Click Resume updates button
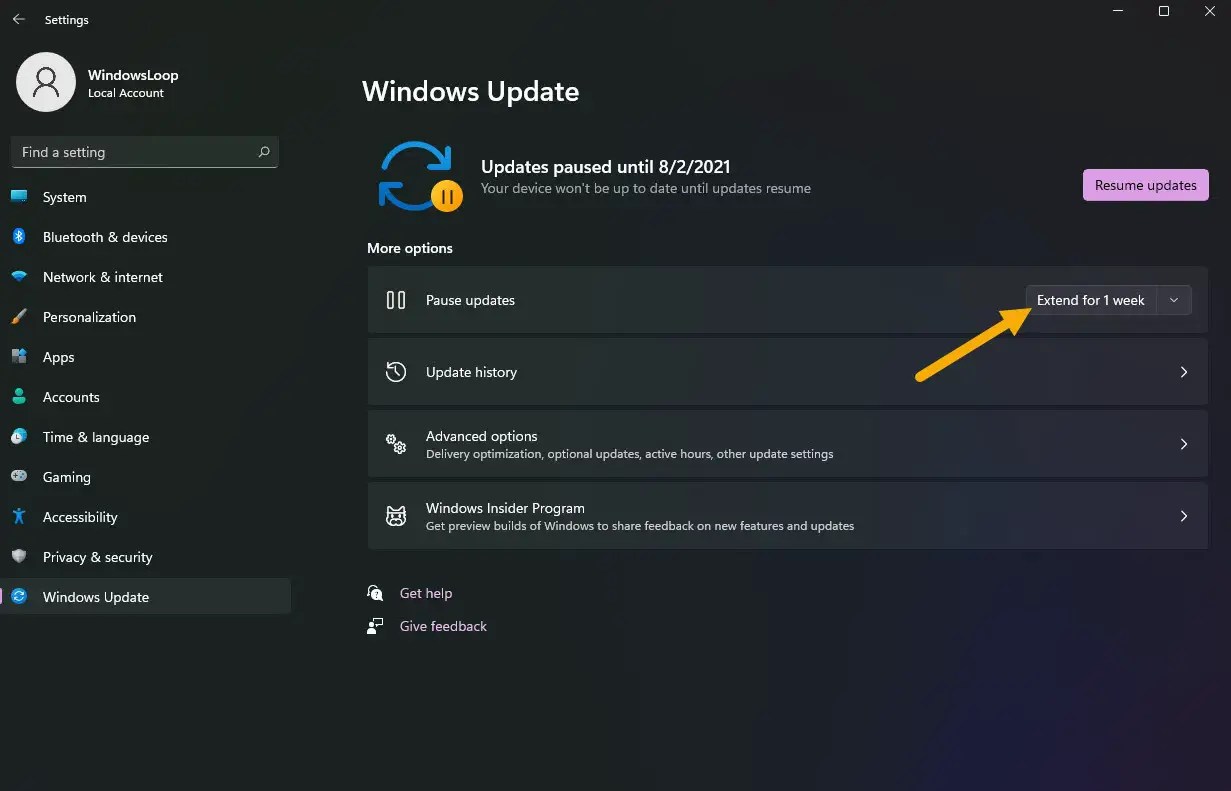The height and width of the screenshot is (791, 1231). (x=1146, y=185)
